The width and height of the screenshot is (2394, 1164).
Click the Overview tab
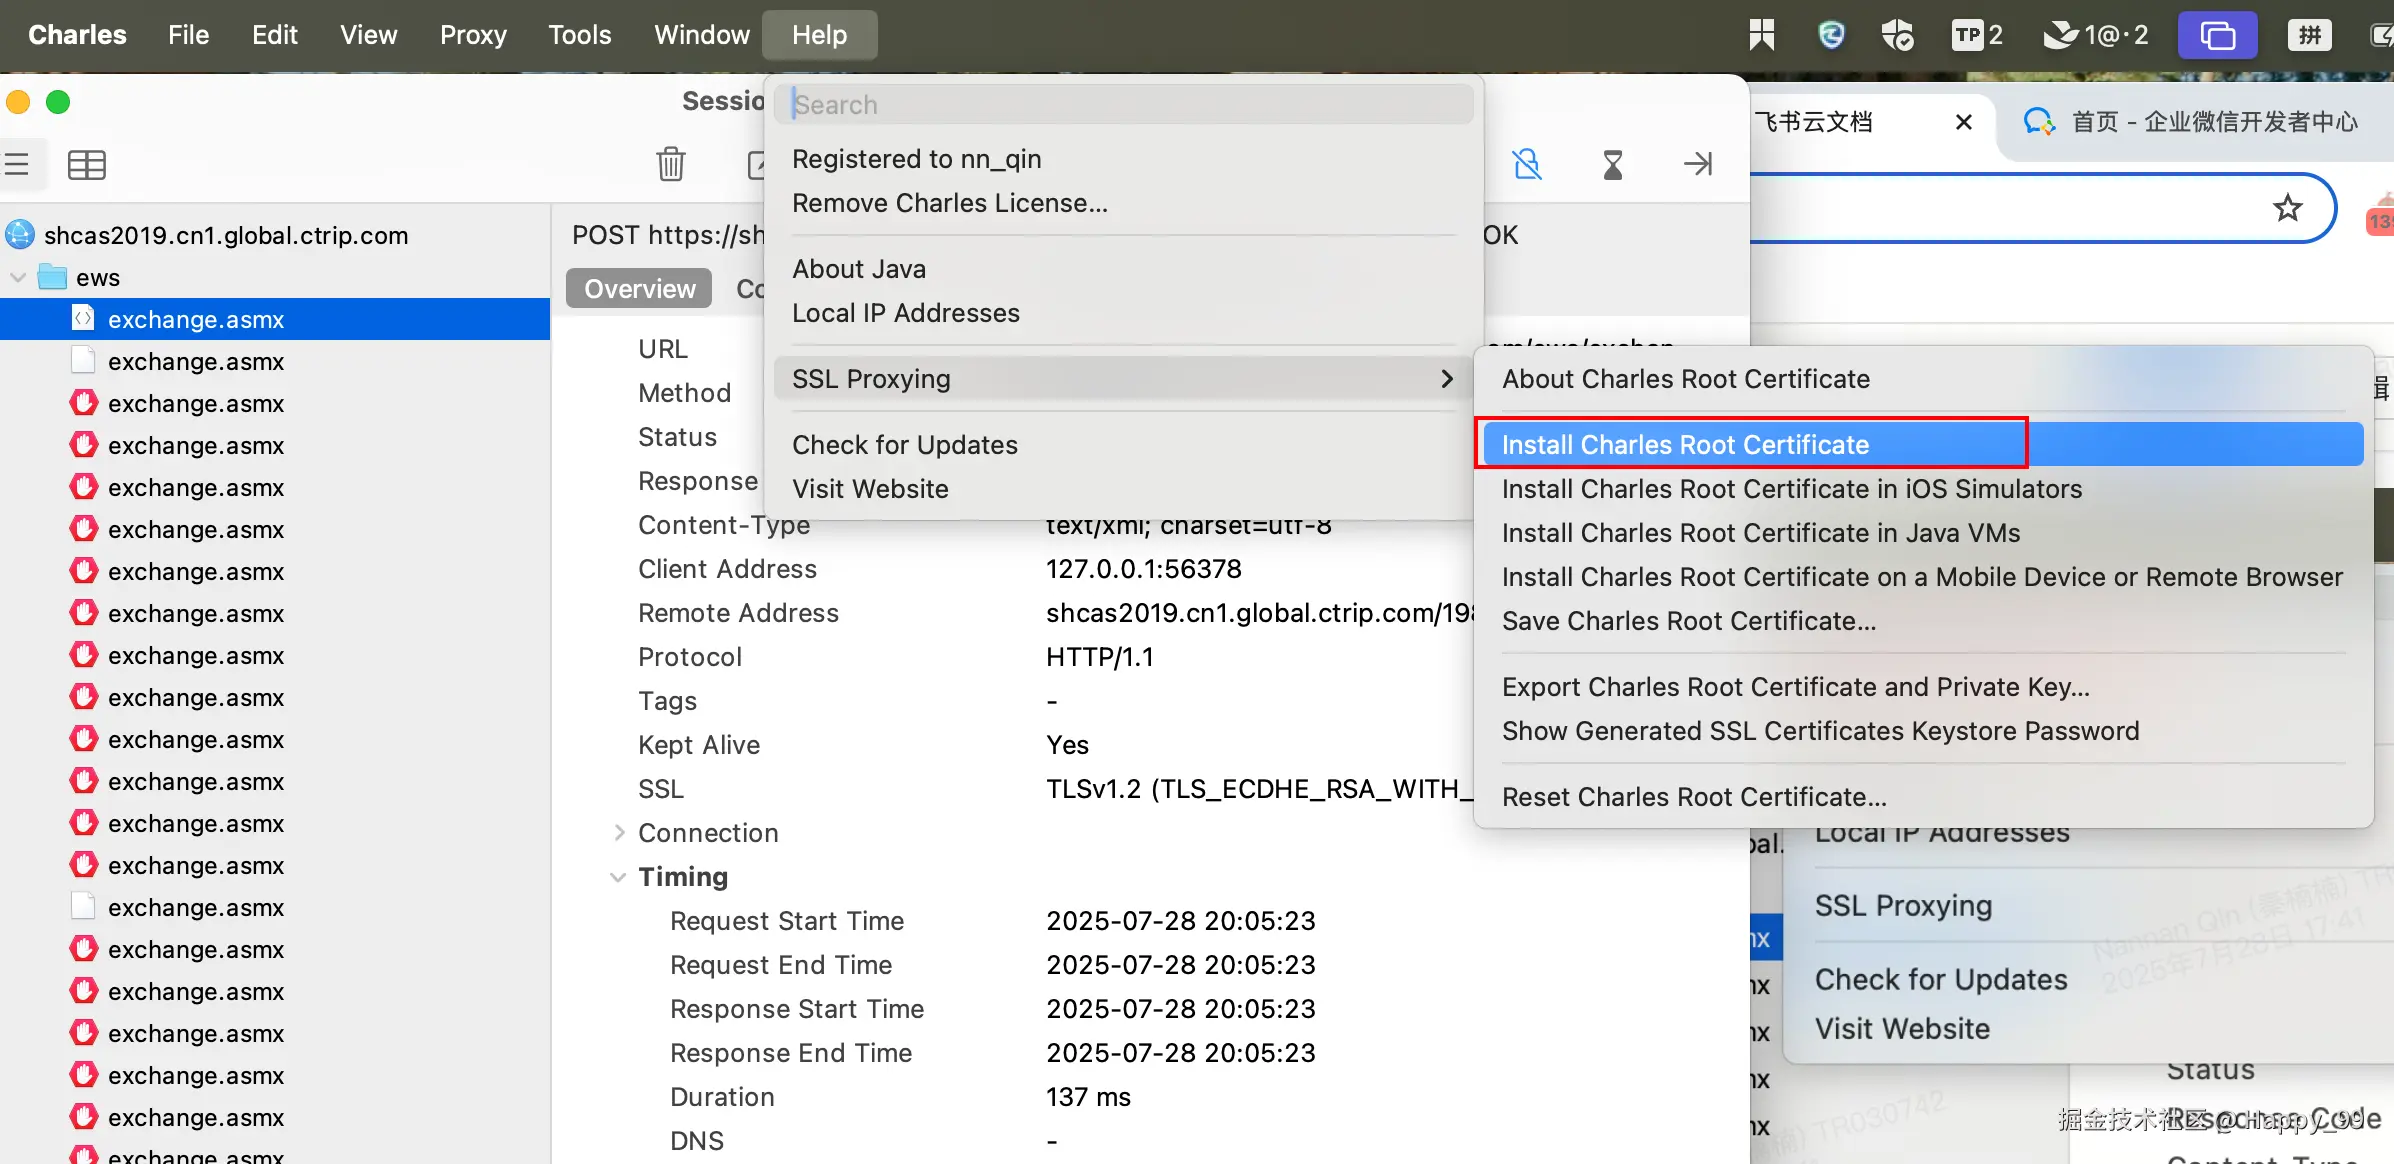coord(639,289)
